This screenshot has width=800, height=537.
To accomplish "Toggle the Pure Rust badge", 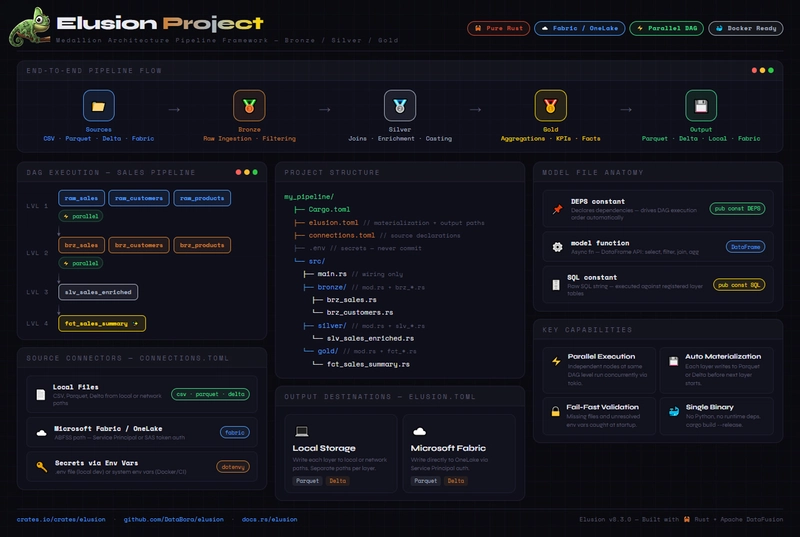I will click(498, 28).
